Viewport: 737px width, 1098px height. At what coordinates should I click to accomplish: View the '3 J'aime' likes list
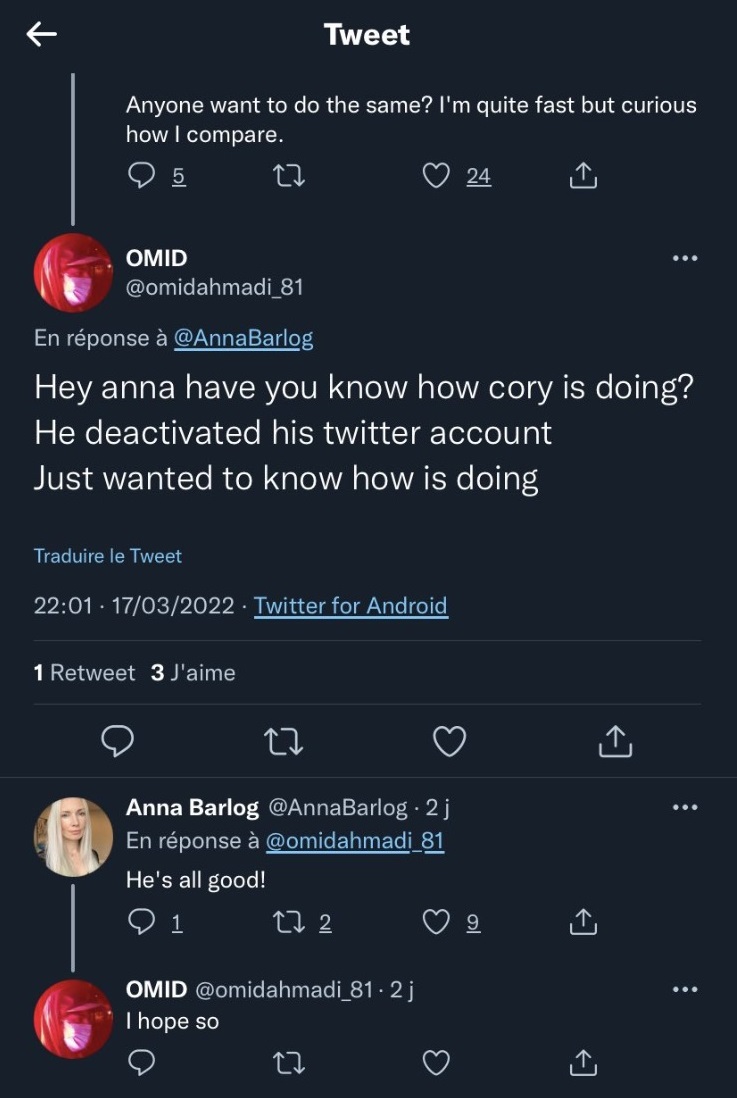click(193, 673)
